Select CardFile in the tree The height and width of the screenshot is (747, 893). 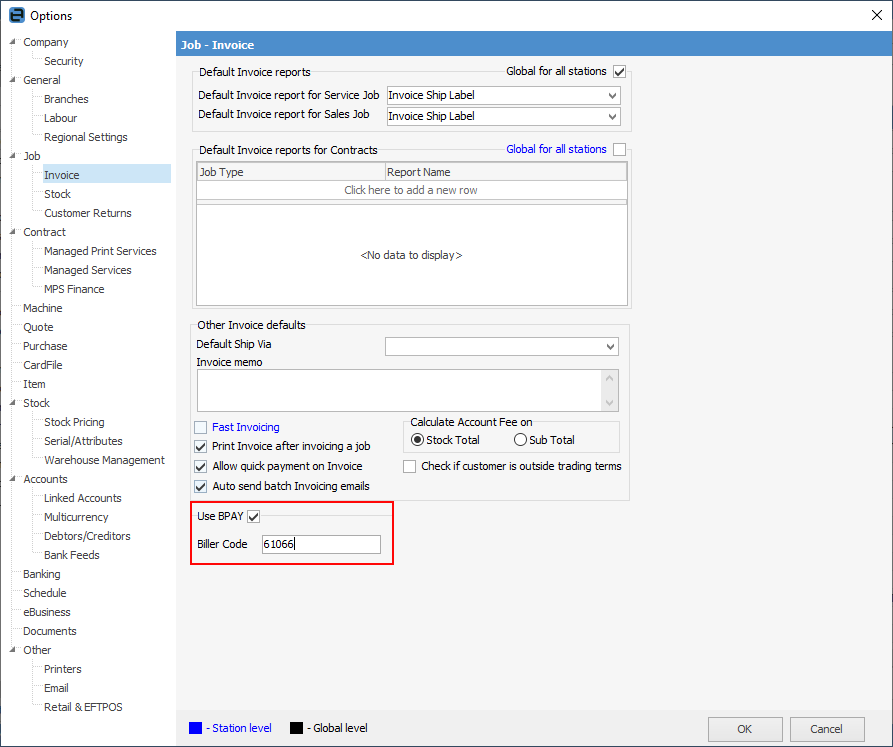point(43,365)
